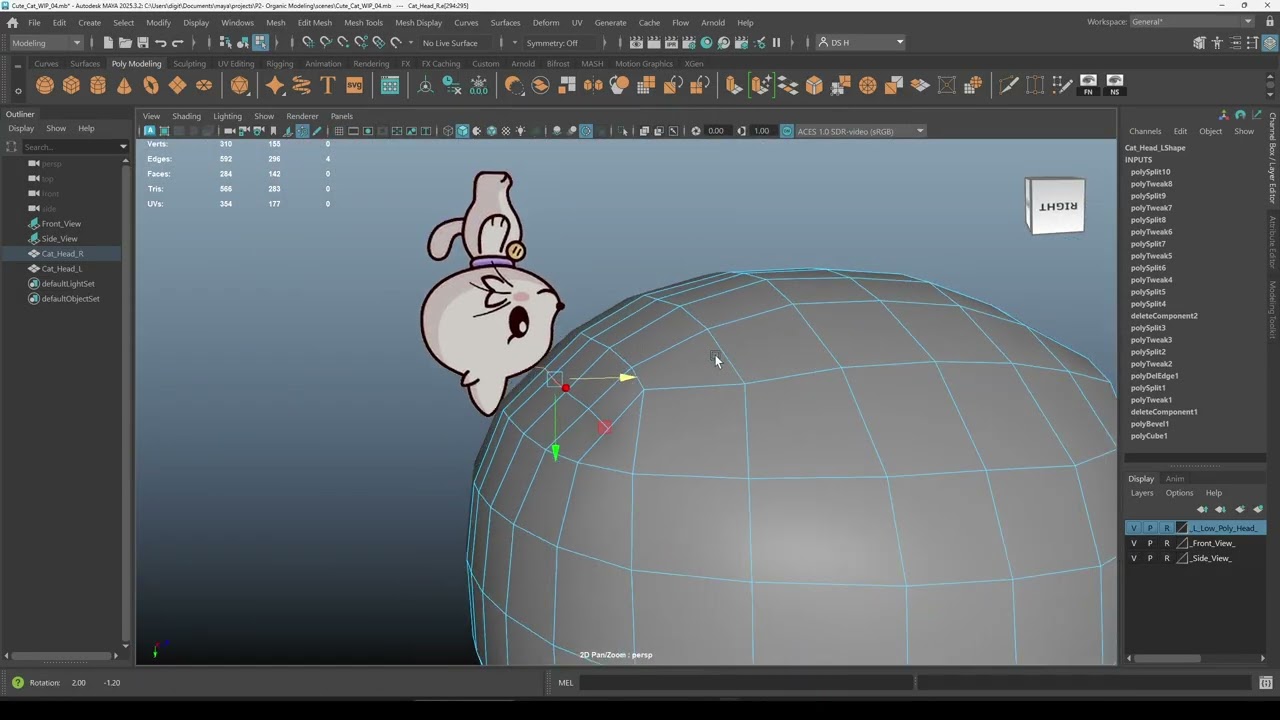Screen dimensions: 1280x720
Task: Switch to the Rigging shelf tab
Action: click(x=280, y=64)
